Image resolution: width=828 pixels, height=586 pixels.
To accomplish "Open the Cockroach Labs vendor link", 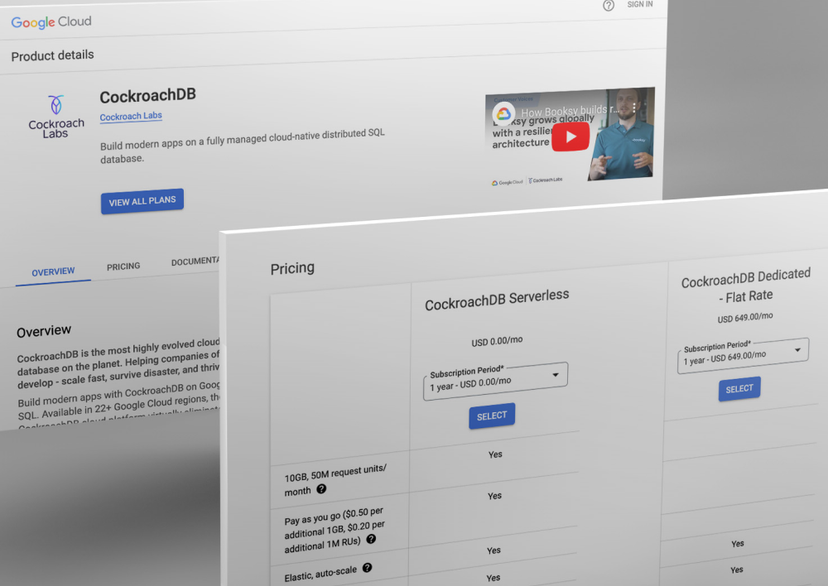I will pos(131,116).
